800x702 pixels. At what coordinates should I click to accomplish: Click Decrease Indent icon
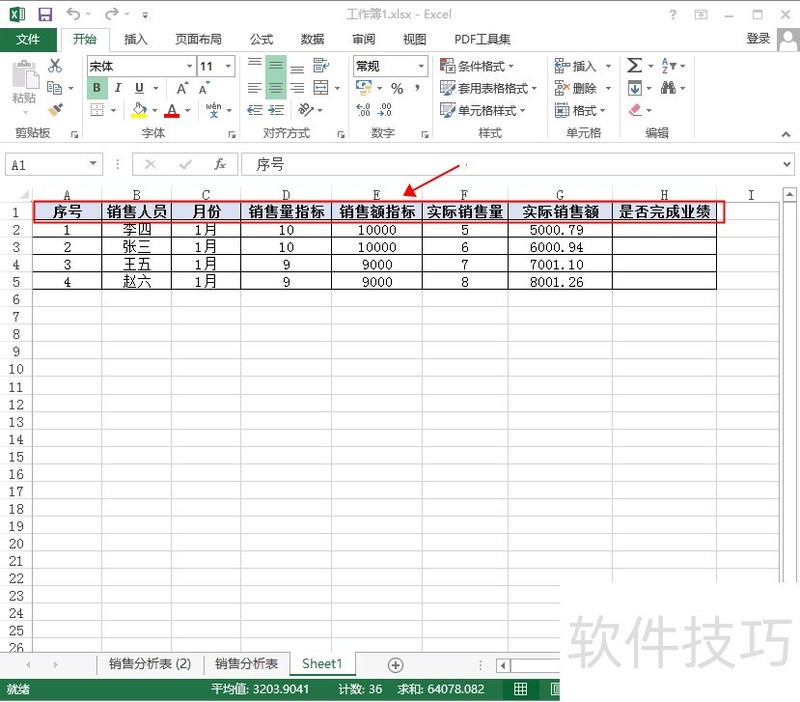point(255,110)
